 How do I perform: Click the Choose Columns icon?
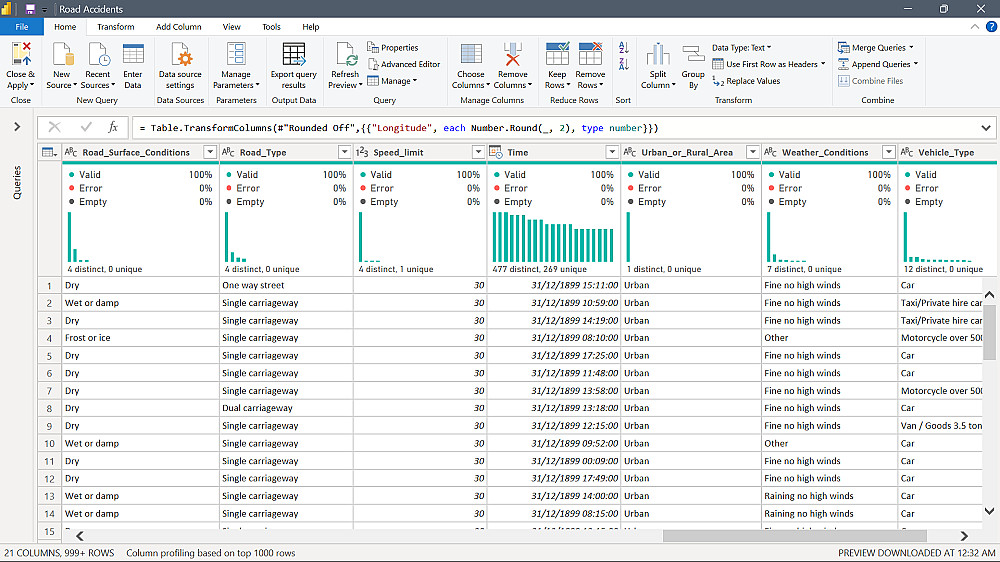point(470,56)
